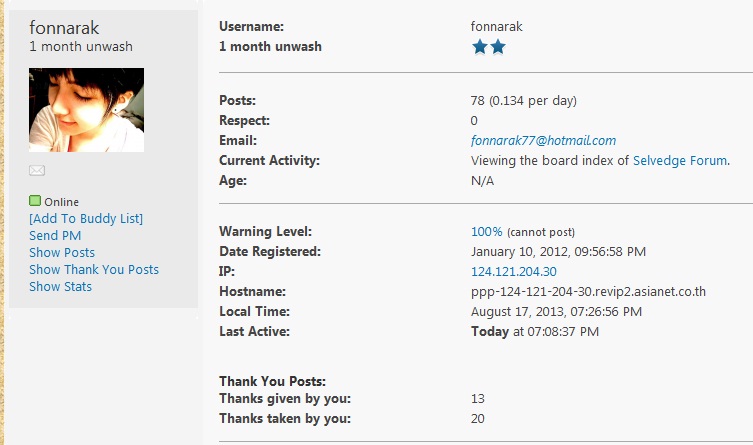Open the 100% warning level link

click(486, 231)
